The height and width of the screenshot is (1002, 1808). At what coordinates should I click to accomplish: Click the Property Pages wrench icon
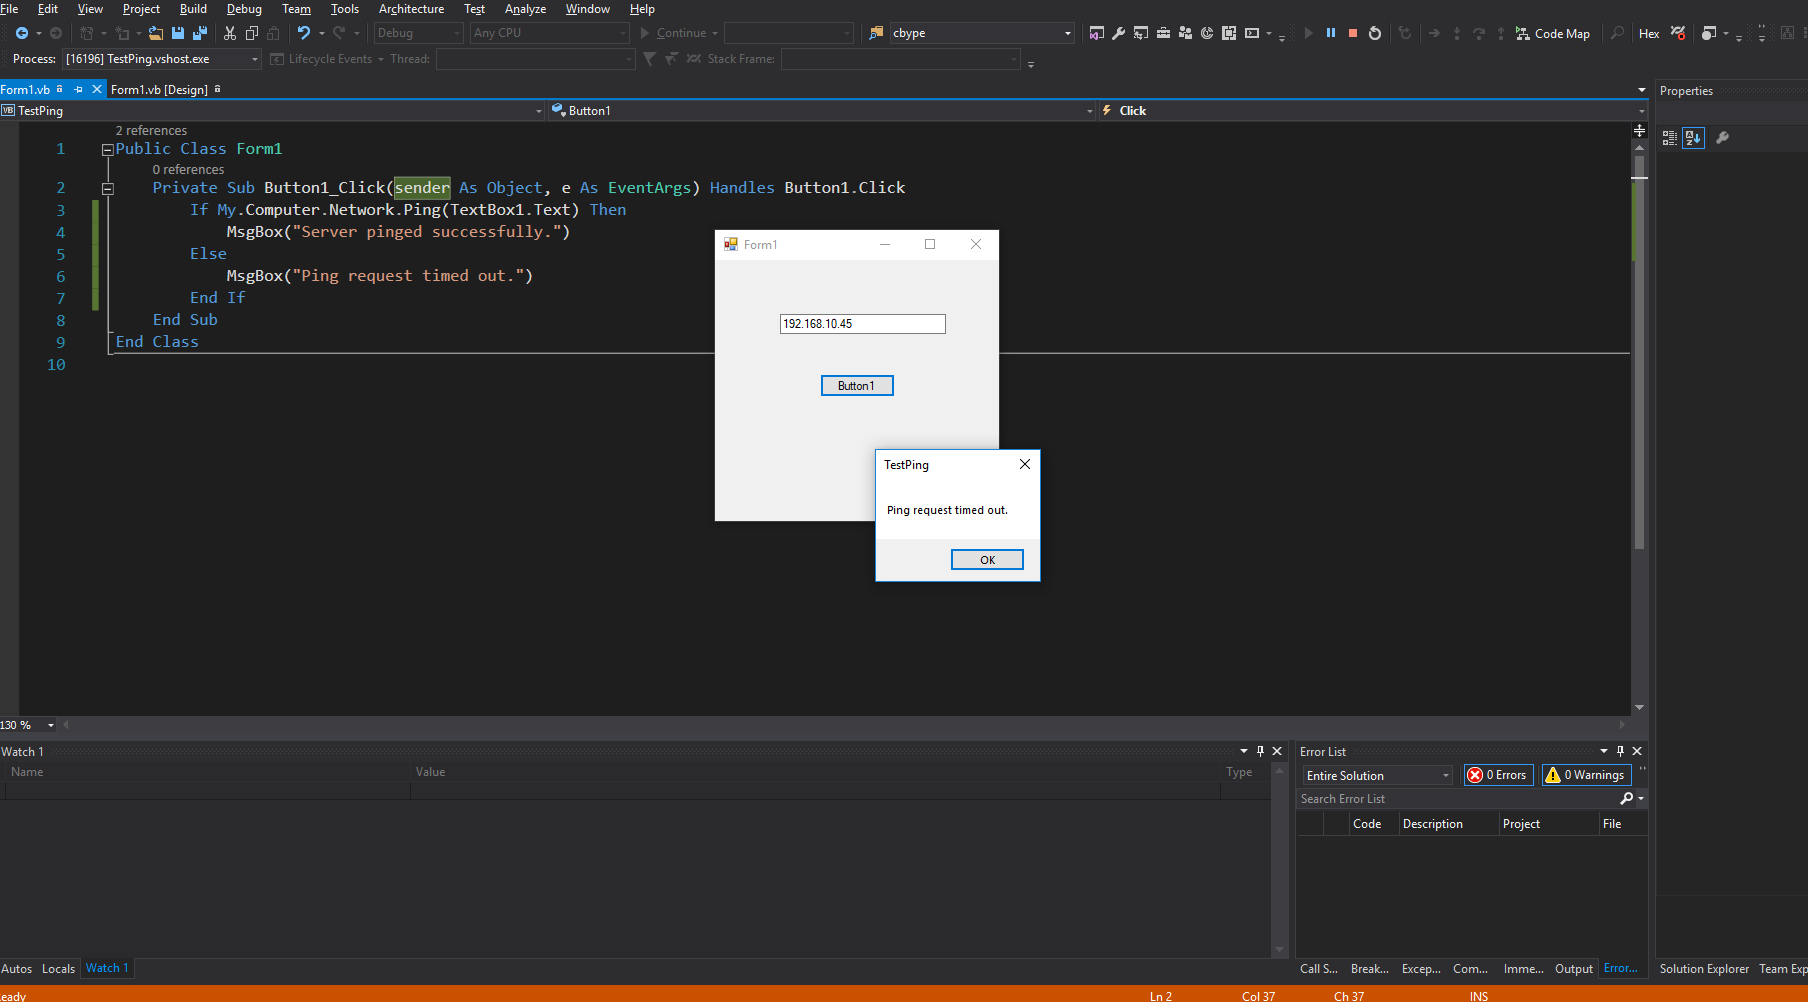(x=1722, y=138)
